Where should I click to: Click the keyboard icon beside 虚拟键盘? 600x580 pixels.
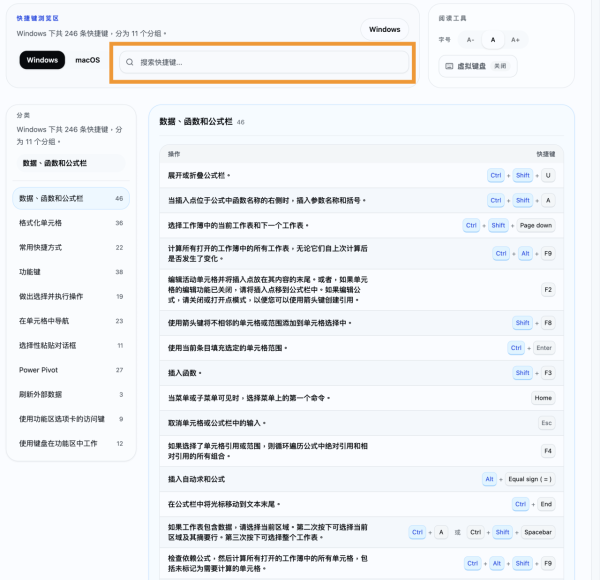click(x=449, y=66)
